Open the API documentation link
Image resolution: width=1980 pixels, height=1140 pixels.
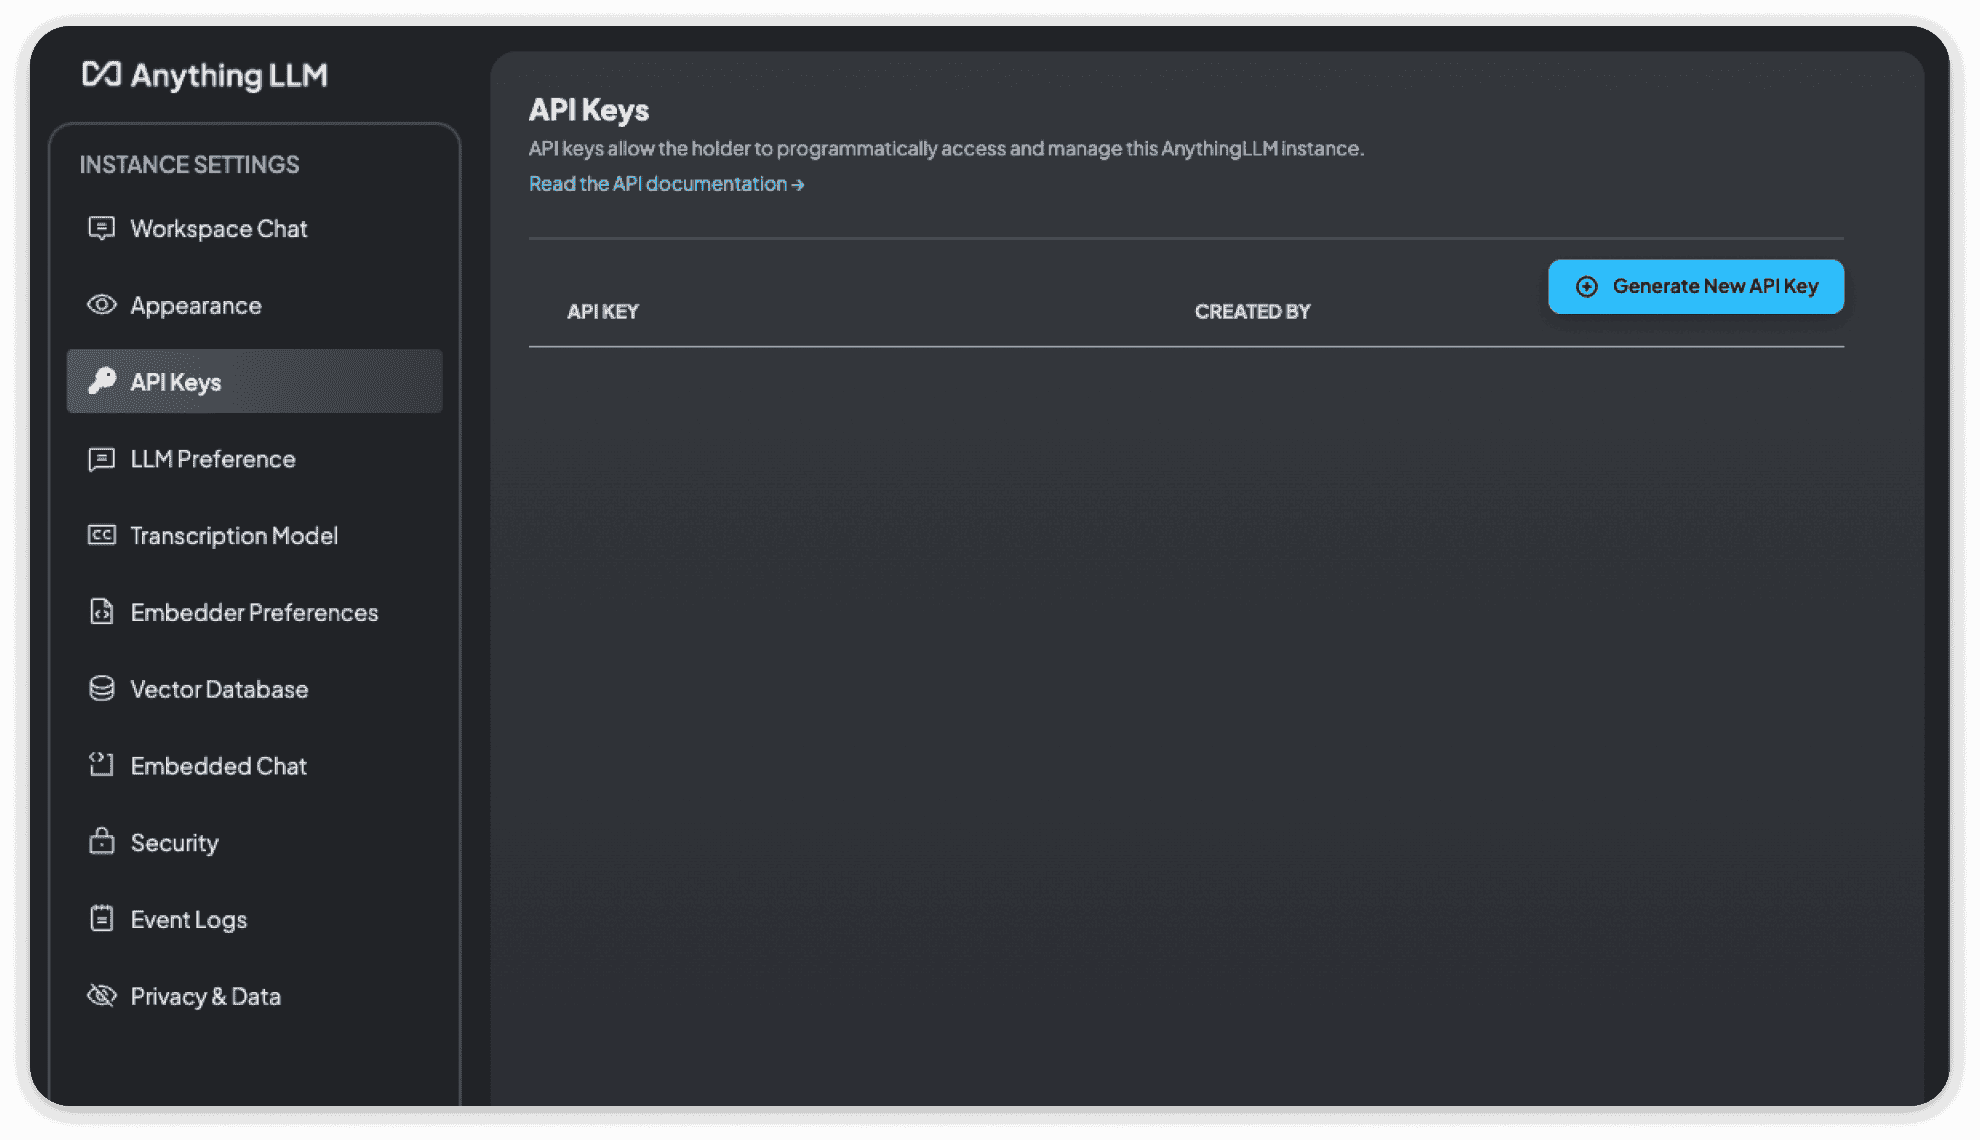tap(666, 184)
